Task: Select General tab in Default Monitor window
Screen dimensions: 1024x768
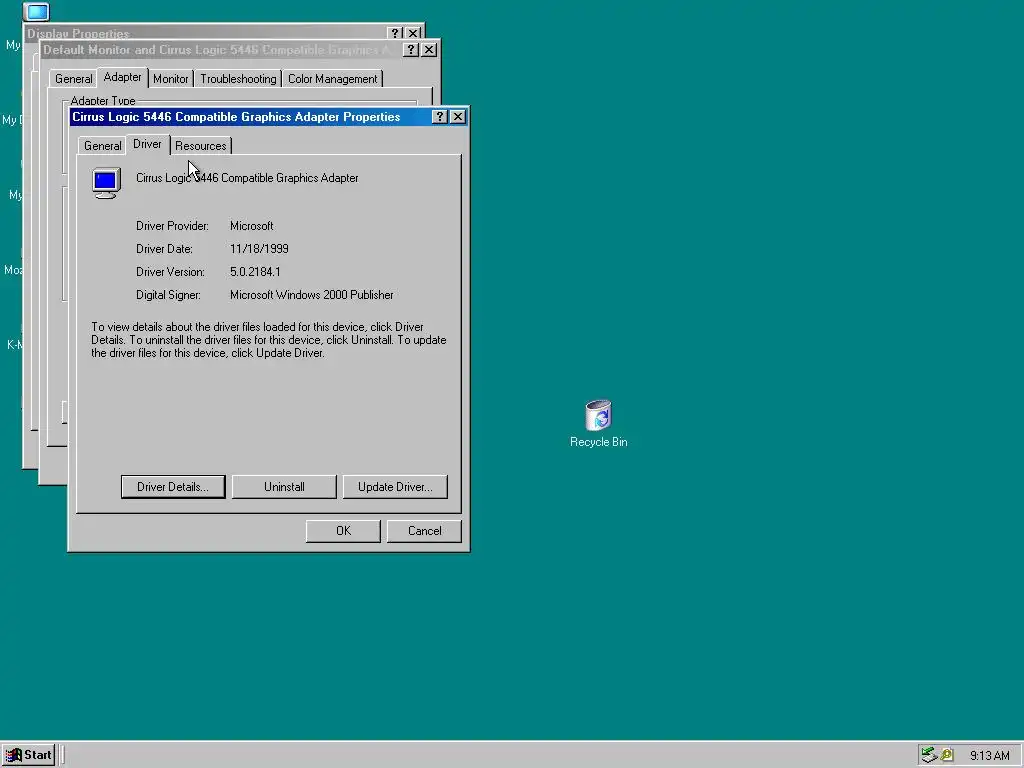Action: click(x=73, y=79)
